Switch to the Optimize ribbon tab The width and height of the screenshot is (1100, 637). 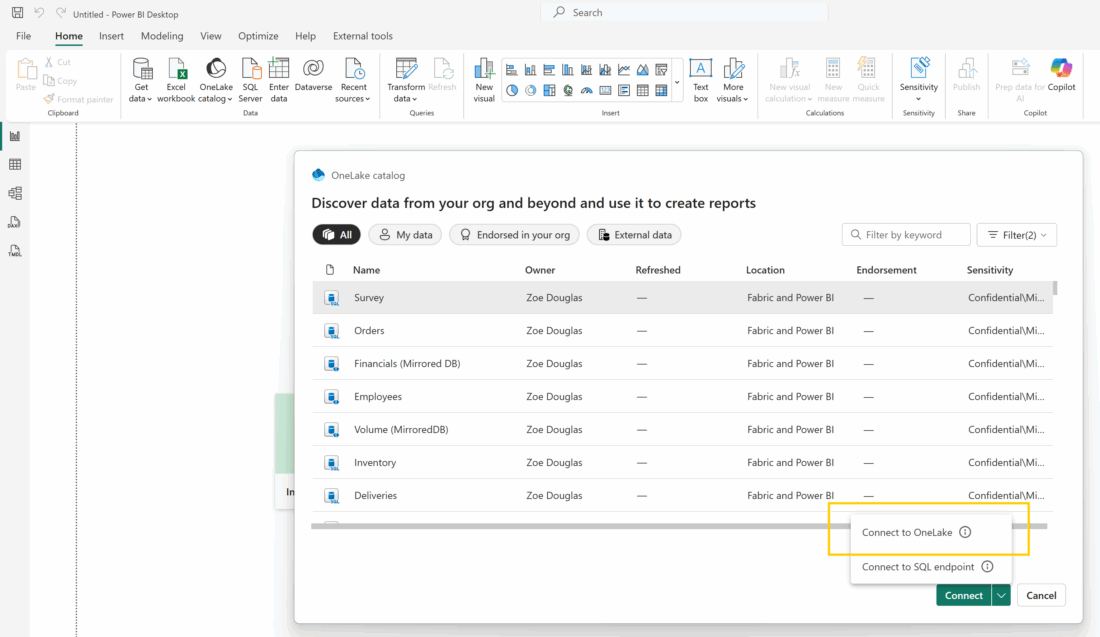click(x=258, y=36)
